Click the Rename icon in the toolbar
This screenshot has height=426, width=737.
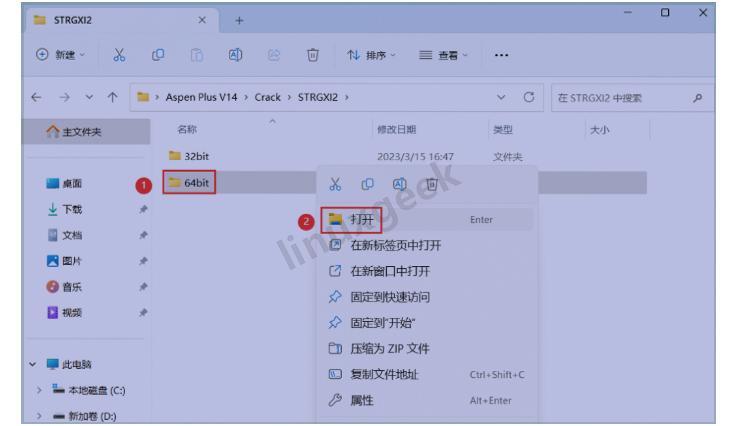pyautogui.click(x=235, y=55)
